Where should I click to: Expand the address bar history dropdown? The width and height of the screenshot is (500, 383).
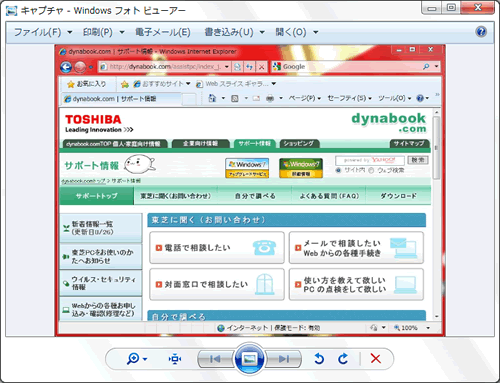[227, 67]
